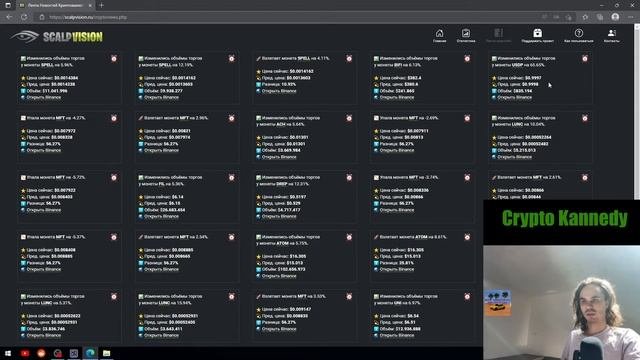This screenshot has width=640, height=360.
Task: Click LUNC 10.04% card volume $8.215.013
Action: pyautogui.click(x=524, y=151)
